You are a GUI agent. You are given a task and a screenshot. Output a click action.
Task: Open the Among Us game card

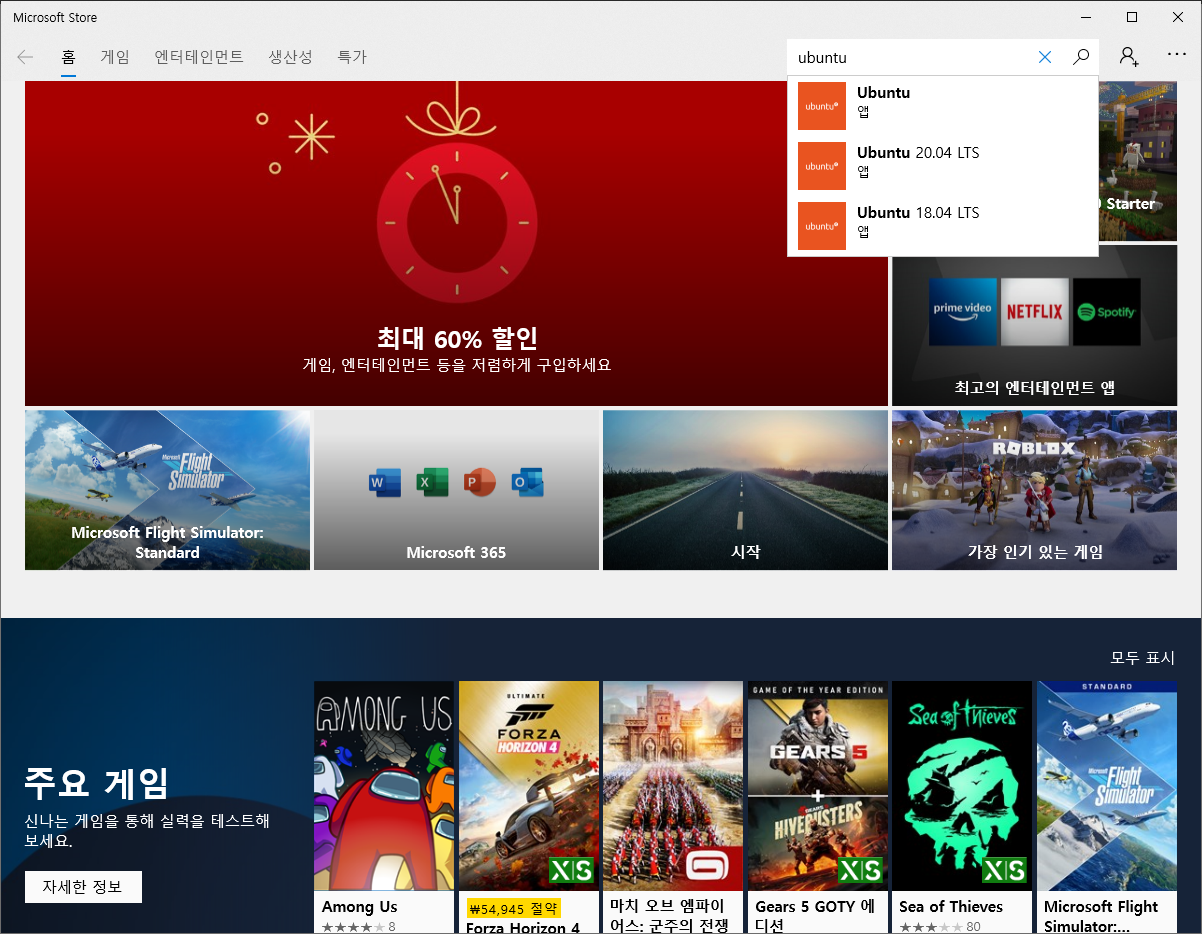(385, 807)
